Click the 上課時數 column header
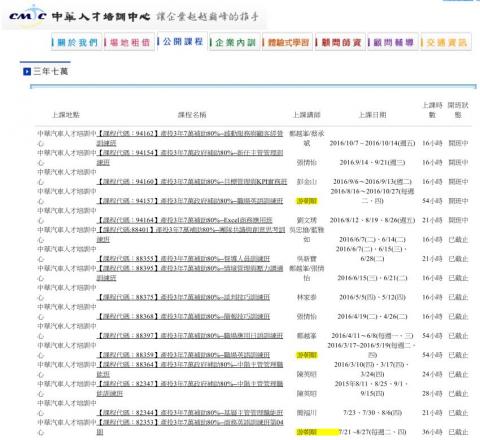The height and width of the screenshot is (440, 480). tap(432, 110)
